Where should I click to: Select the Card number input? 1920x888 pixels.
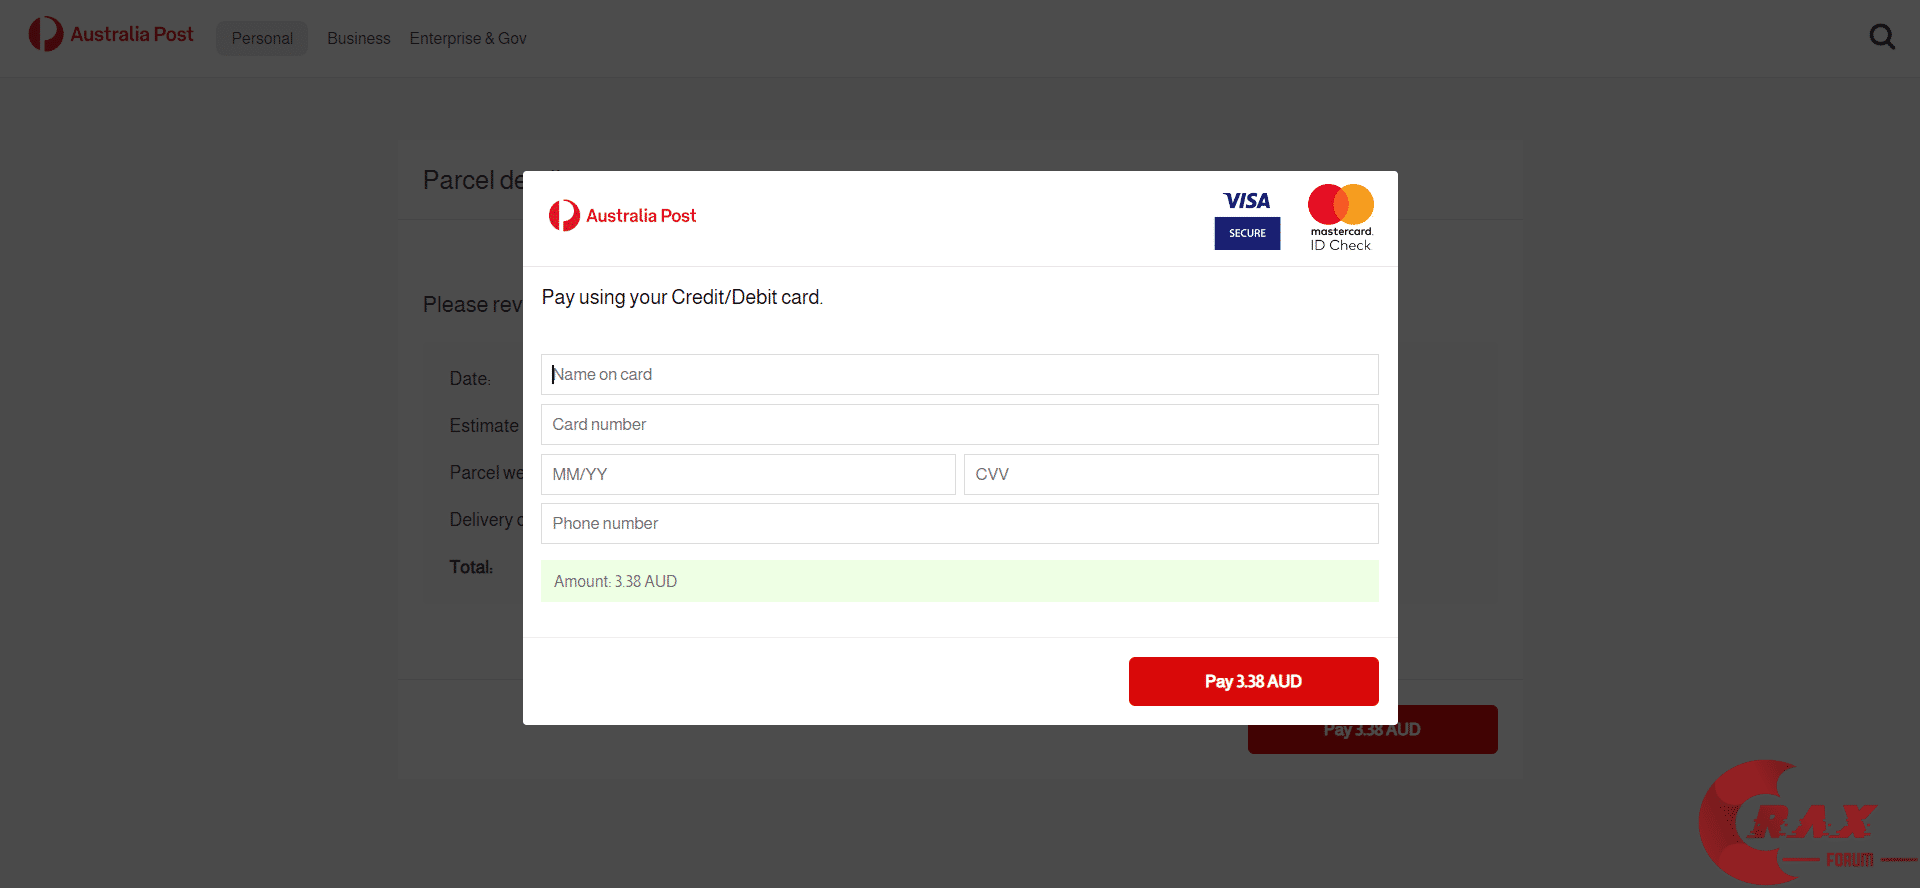(960, 424)
